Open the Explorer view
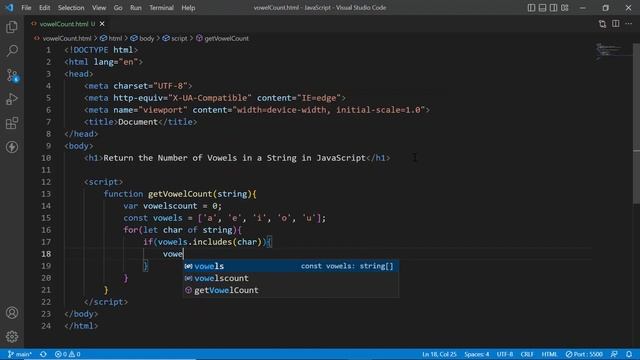The height and width of the screenshot is (360, 640). pyautogui.click(x=12, y=27)
